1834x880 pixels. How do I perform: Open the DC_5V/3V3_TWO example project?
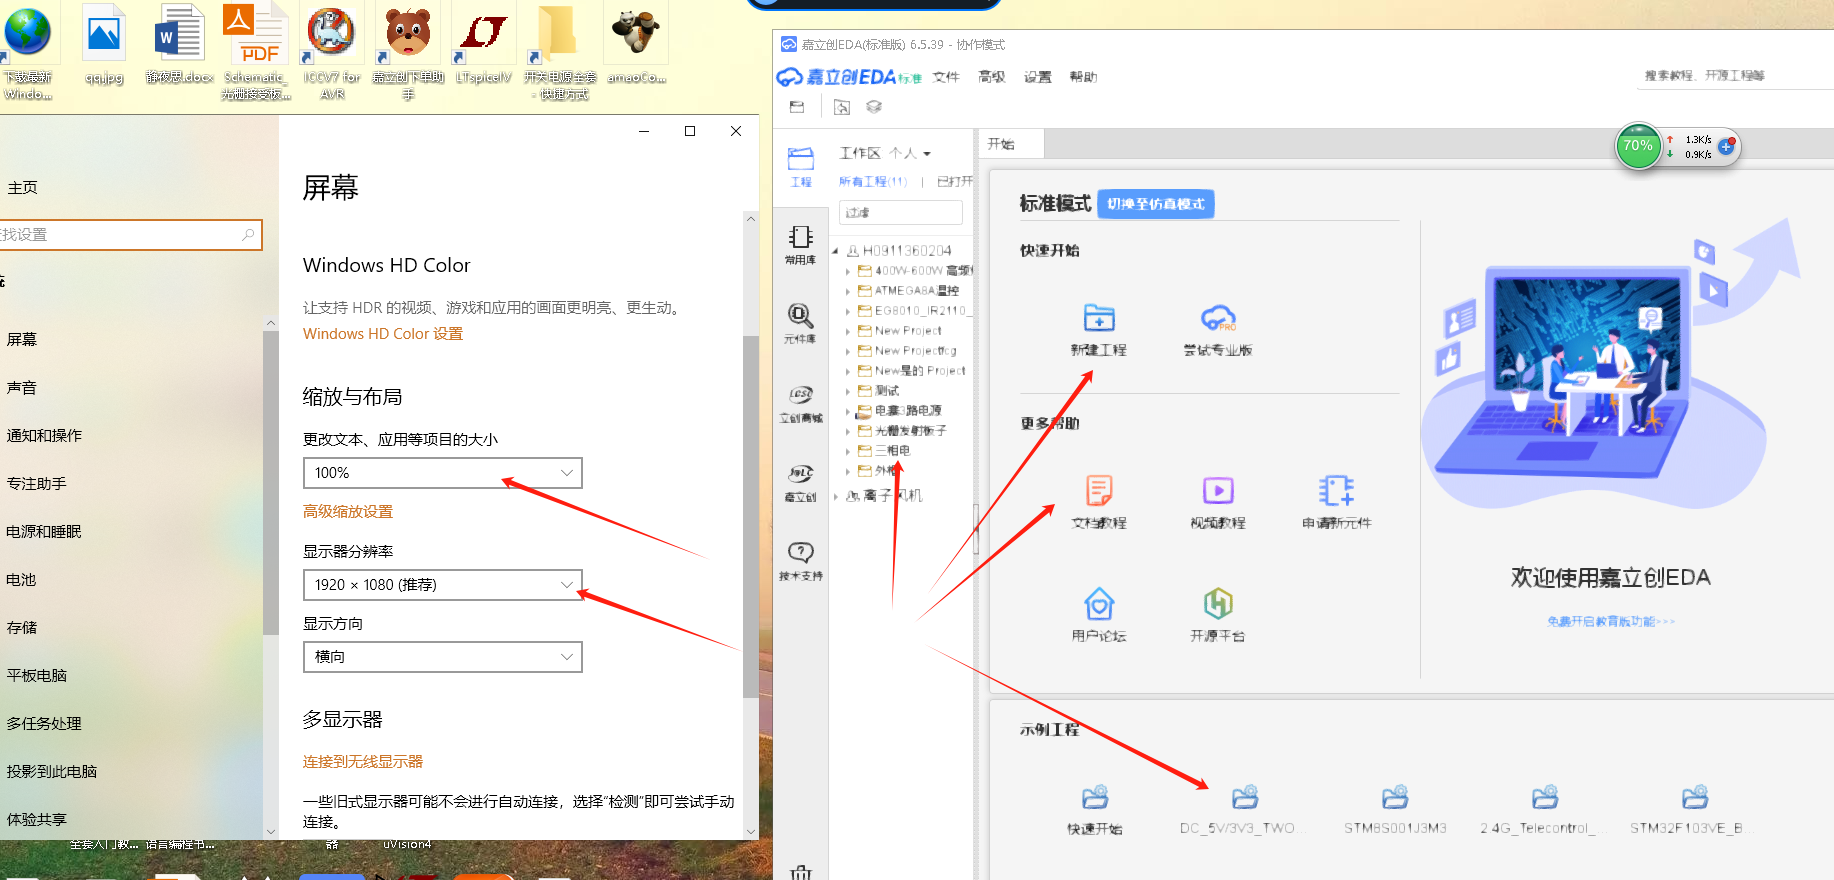pos(1245,798)
